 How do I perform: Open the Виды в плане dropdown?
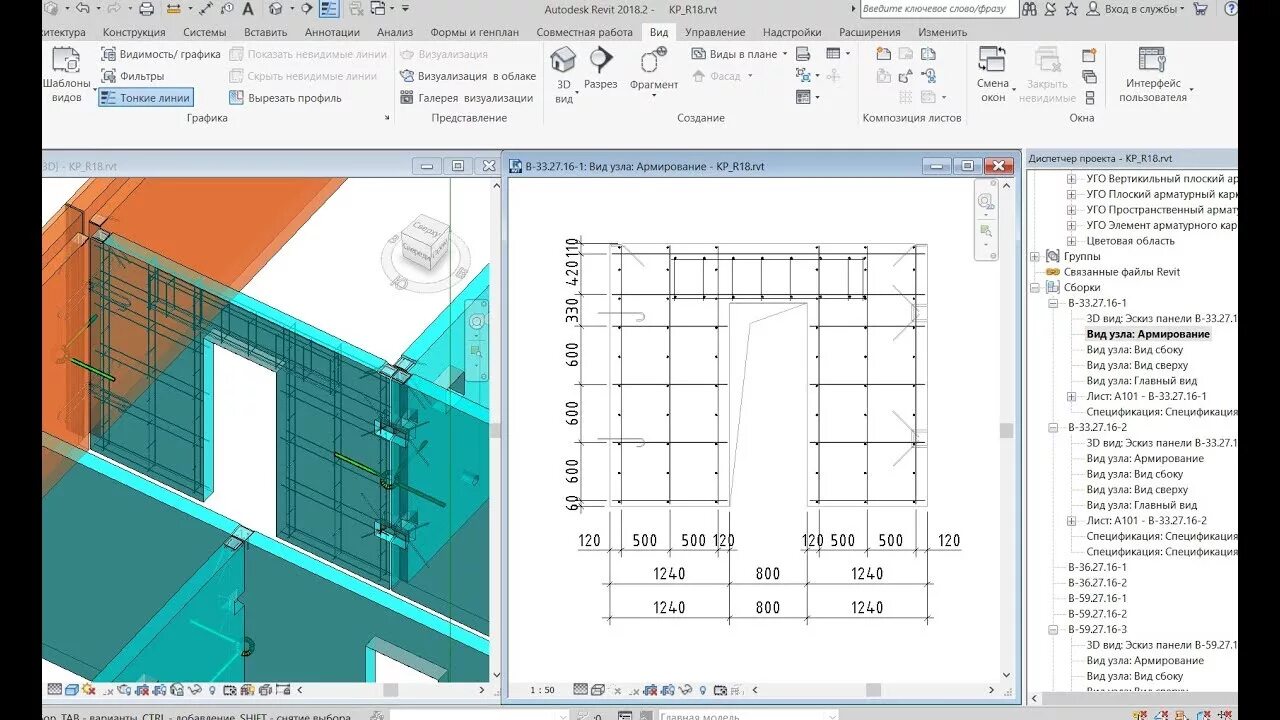(x=740, y=54)
